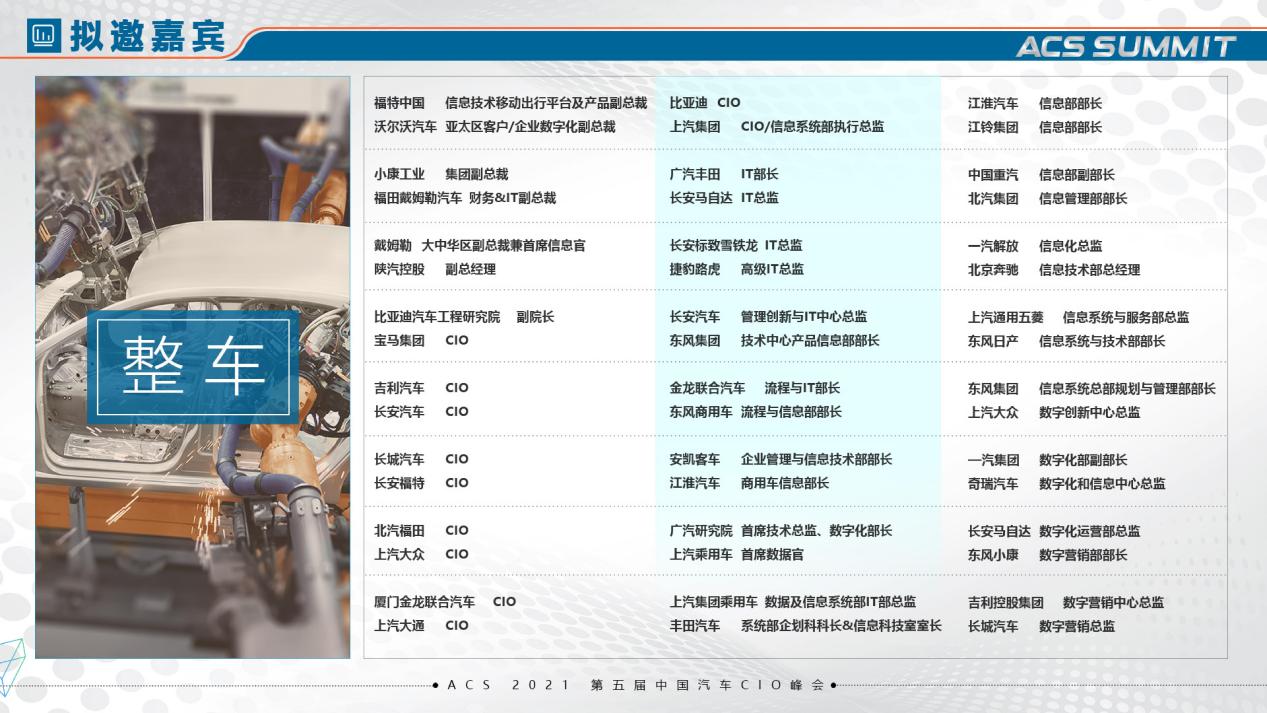Select 信息系统与服务部总监 title
The image size is (1267, 713).
pyautogui.click(x=1126, y=317)
